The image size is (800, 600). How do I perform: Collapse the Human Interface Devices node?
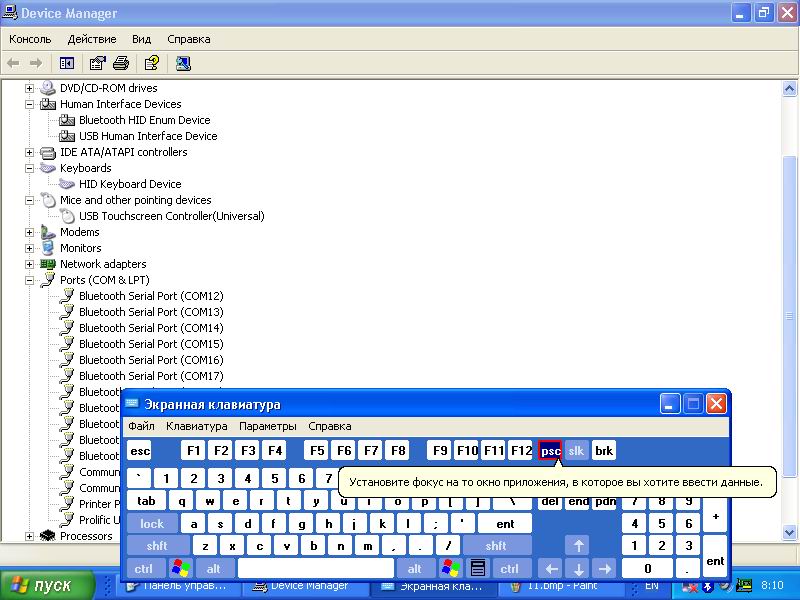coord(30,104)
